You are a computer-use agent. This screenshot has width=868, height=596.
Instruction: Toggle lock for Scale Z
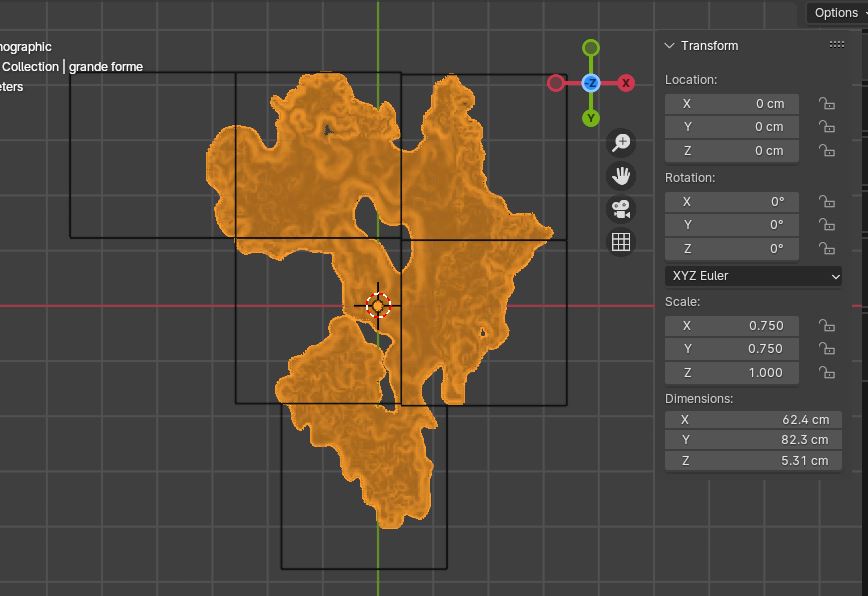827,373
